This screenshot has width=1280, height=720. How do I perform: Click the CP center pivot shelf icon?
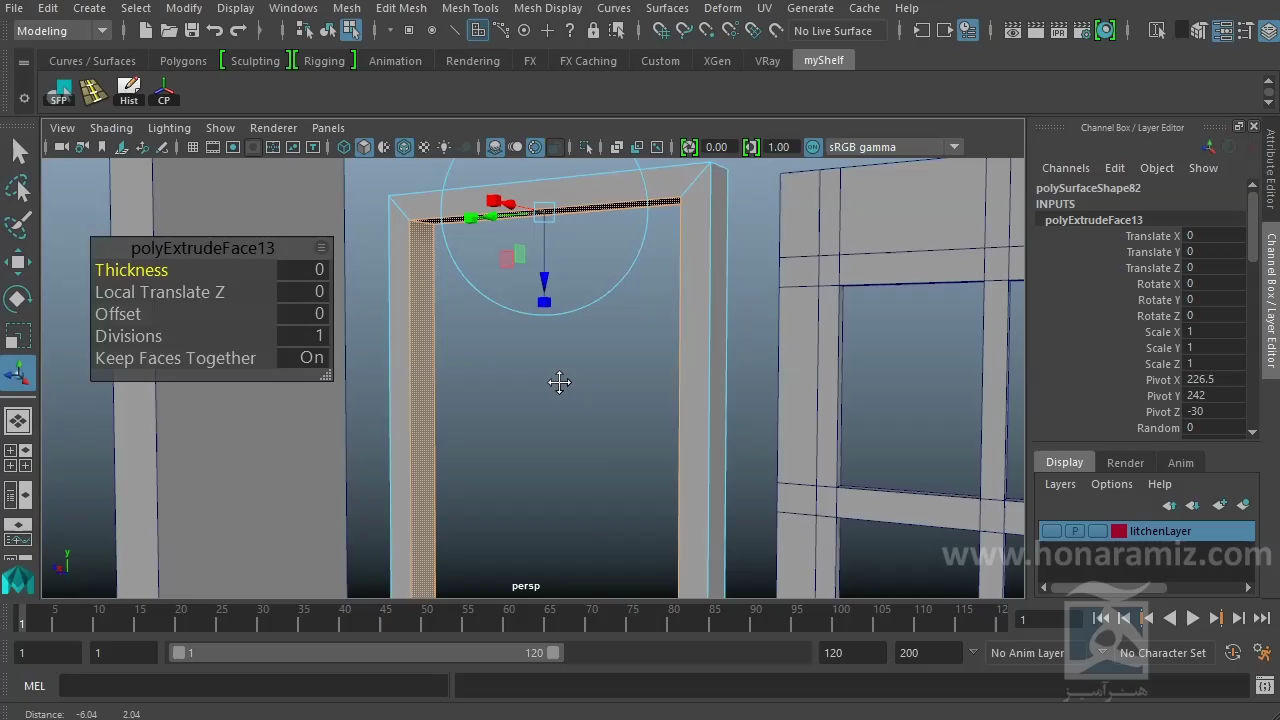(164, 92)
